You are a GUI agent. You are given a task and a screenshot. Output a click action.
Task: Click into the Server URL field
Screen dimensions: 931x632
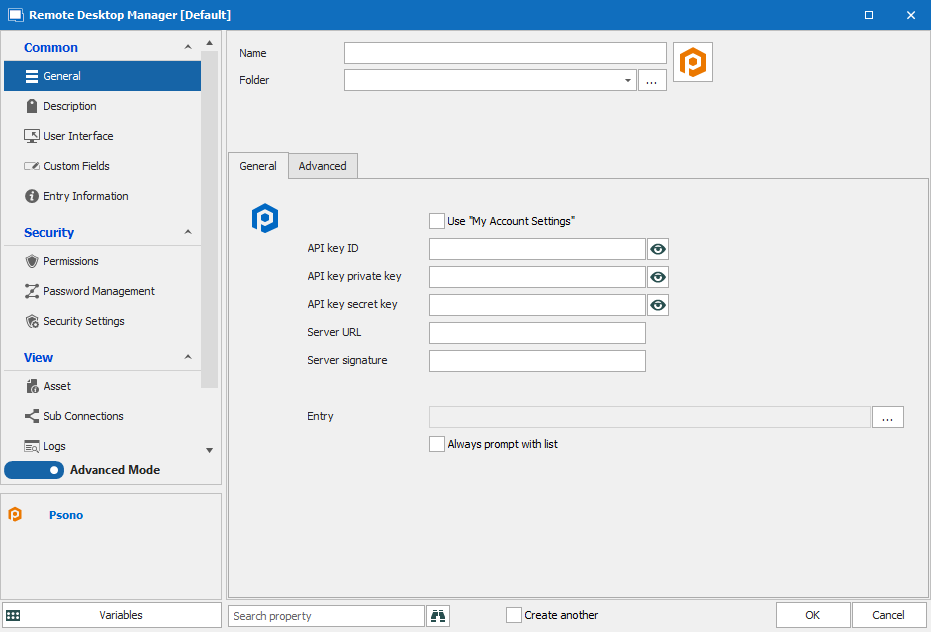537,333
